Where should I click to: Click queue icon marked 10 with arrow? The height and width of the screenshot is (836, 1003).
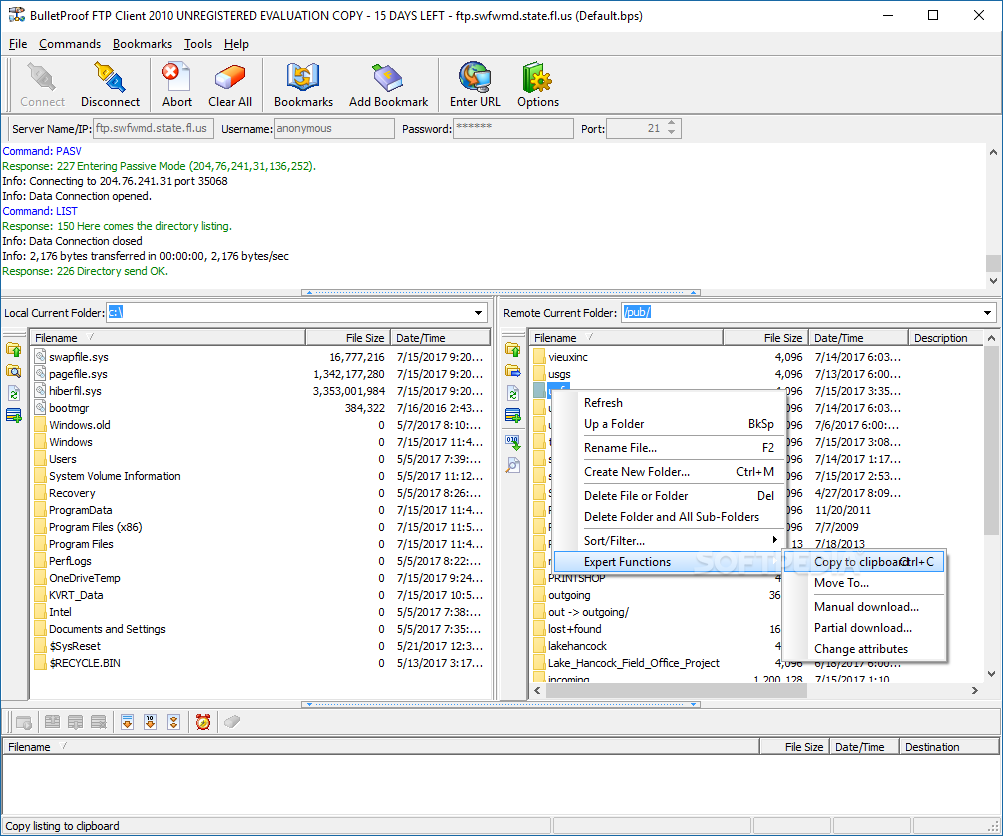pos(150,722)
